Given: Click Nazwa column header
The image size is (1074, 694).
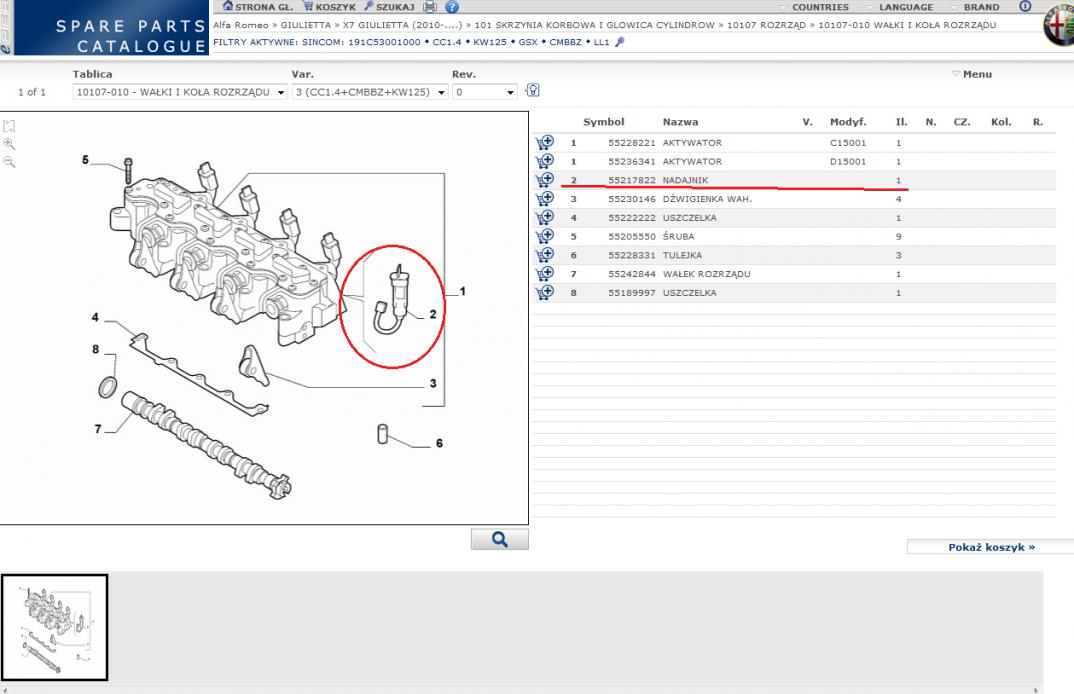Looking at the screenshot, I should click(x=680, y=122).
